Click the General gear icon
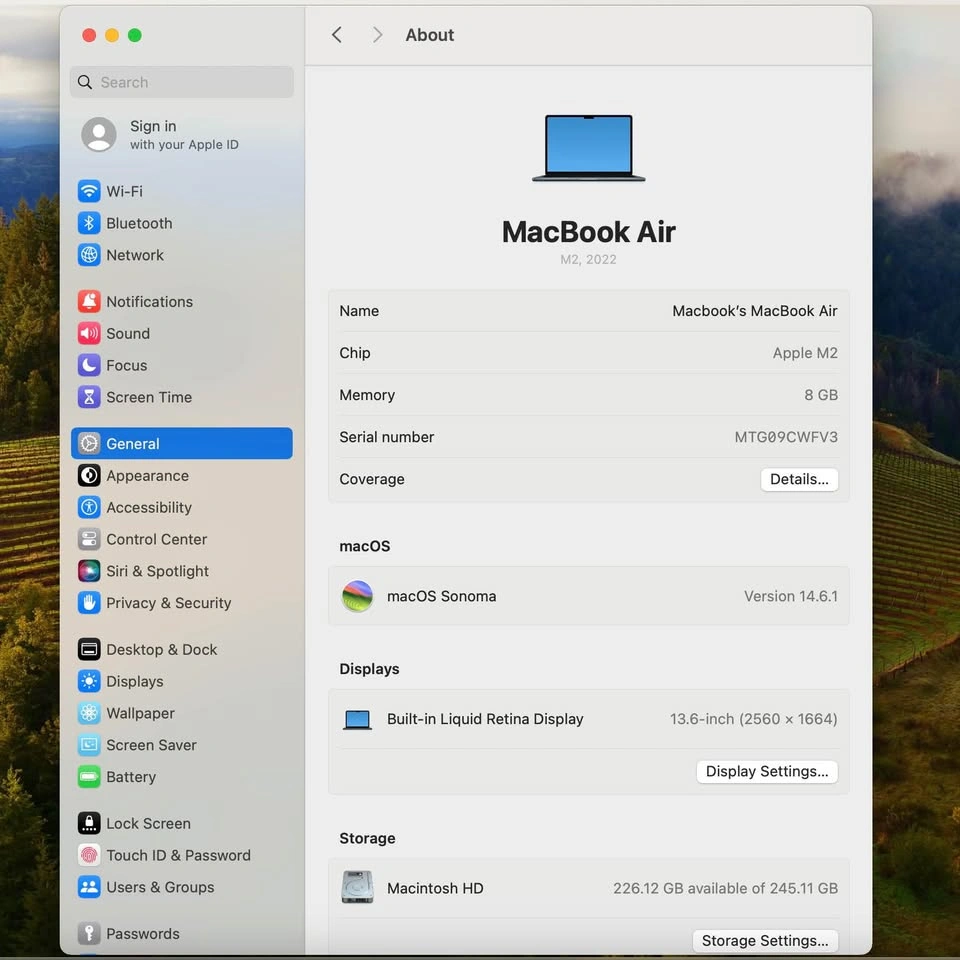This screenshot has width=960, height=960. [x=89, y=443]
